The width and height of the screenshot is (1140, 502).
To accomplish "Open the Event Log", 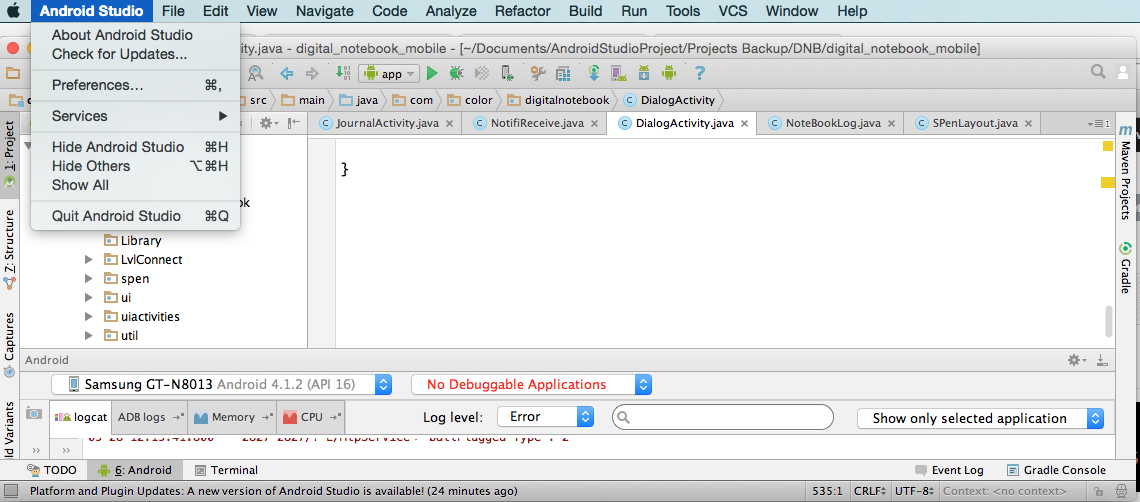I will tap(949, 470).
